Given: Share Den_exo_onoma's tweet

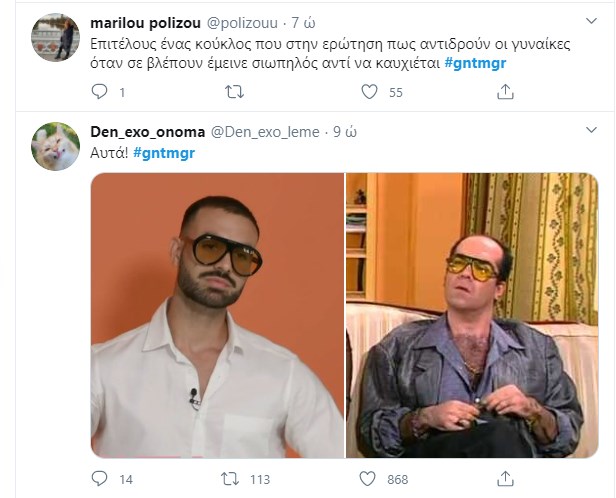Looking at the screenshot, I should 505,479.
